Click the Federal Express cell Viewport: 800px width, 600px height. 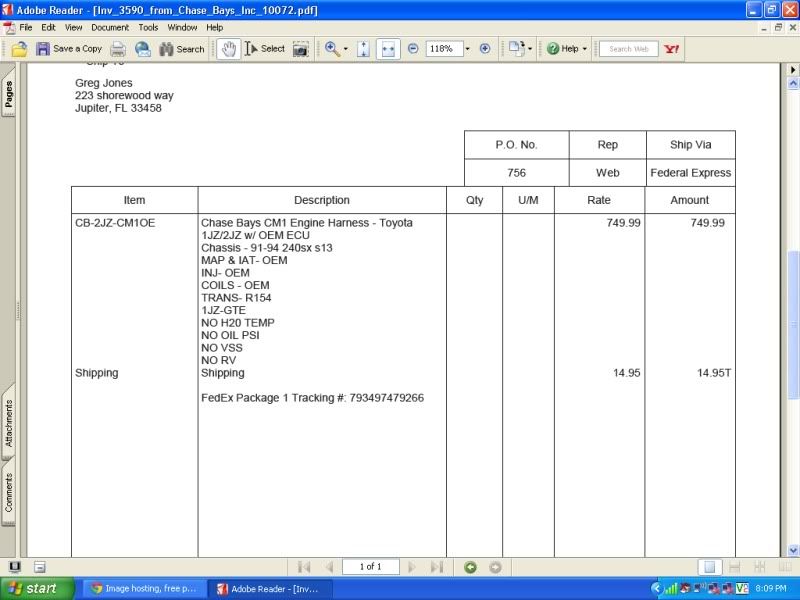click(690, 173)
